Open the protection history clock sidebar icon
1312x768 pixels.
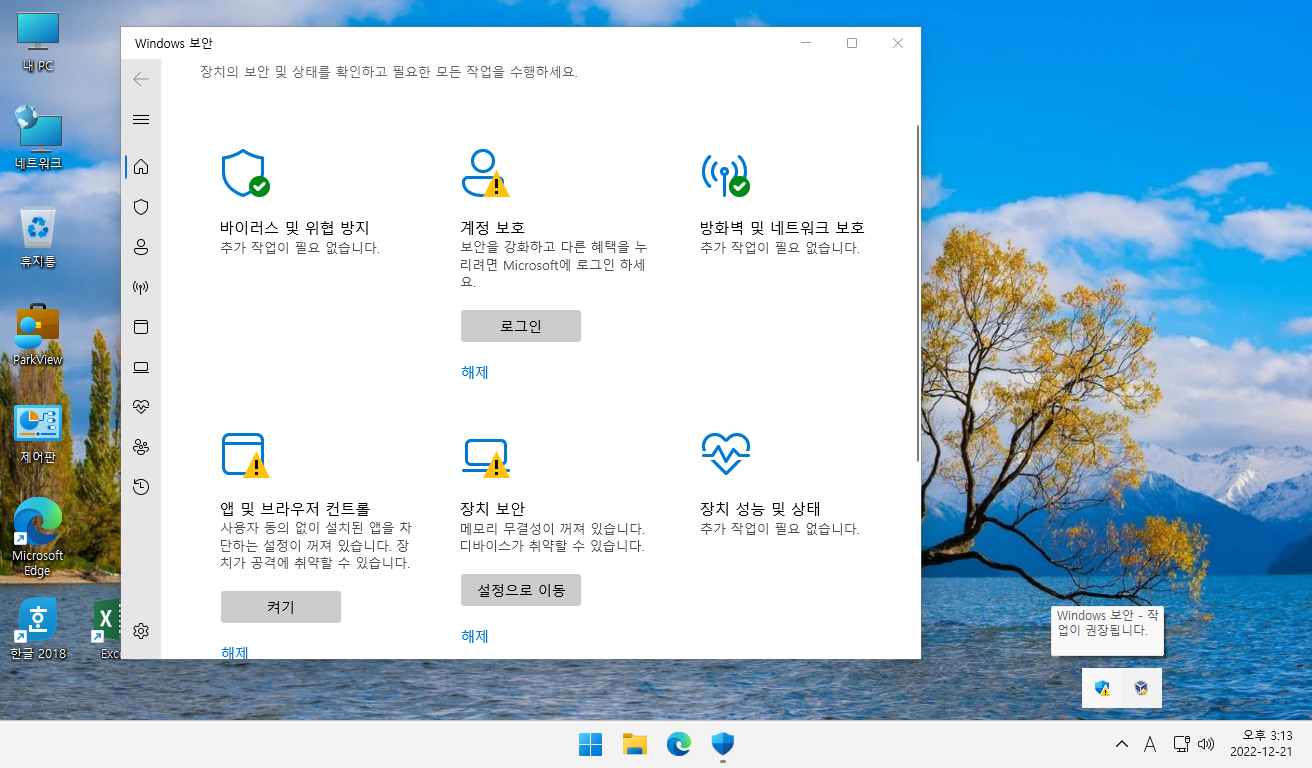tap(141, 487)
